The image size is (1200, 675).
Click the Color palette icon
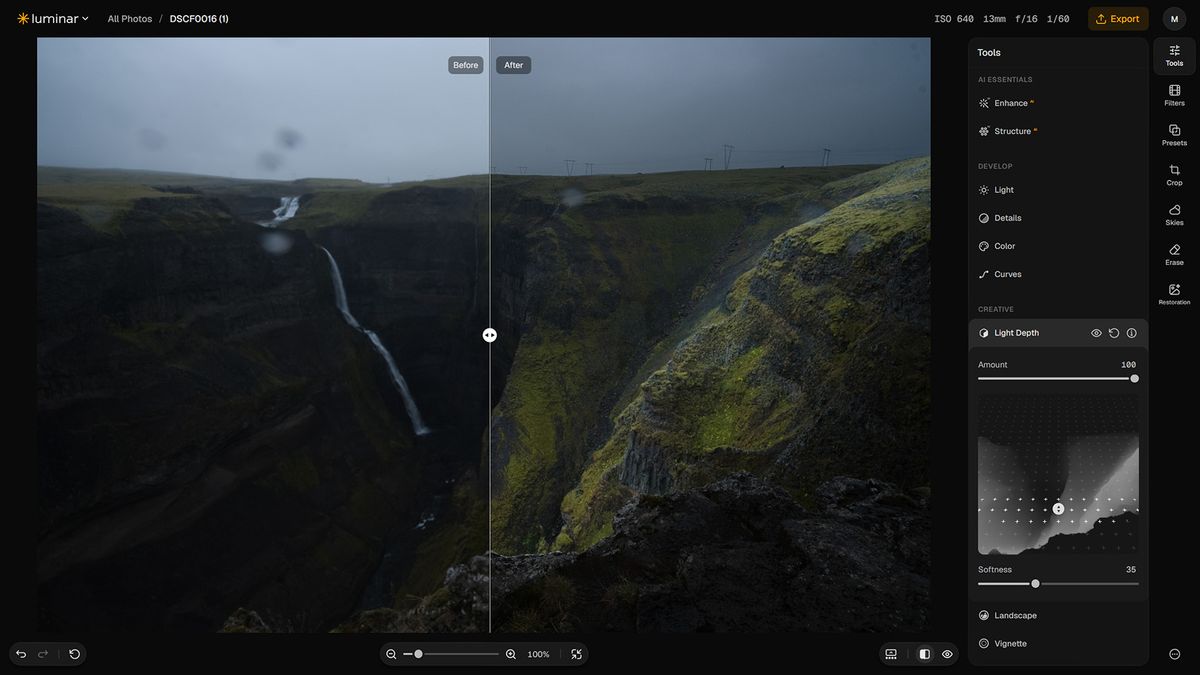[984, 246]
